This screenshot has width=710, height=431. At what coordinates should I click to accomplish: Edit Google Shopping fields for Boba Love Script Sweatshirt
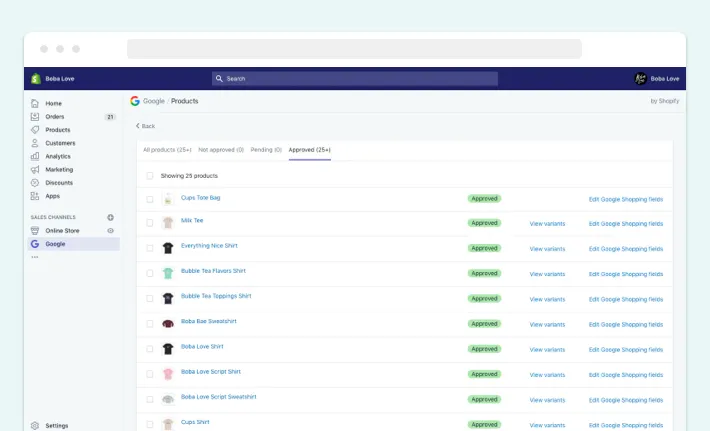point(626,400)
